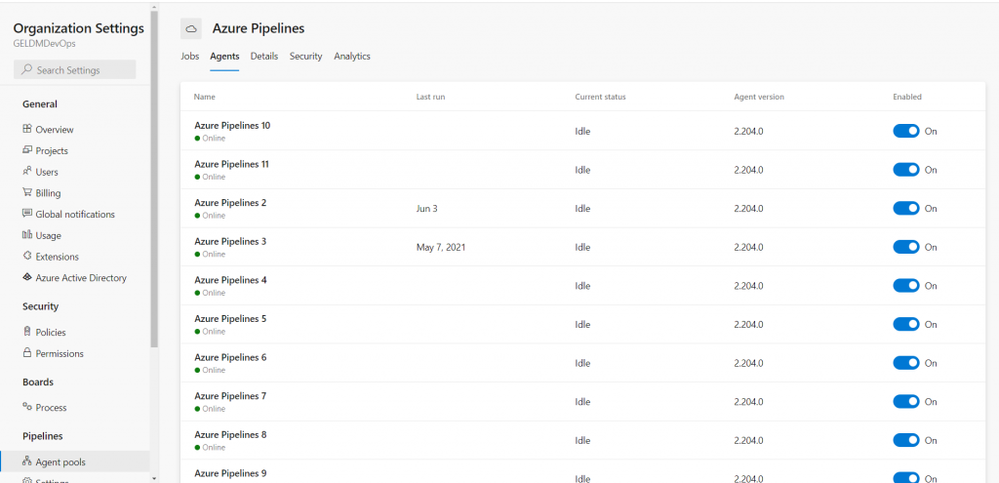
Task: Click the Global notifications icon
Action: point(27,214)
